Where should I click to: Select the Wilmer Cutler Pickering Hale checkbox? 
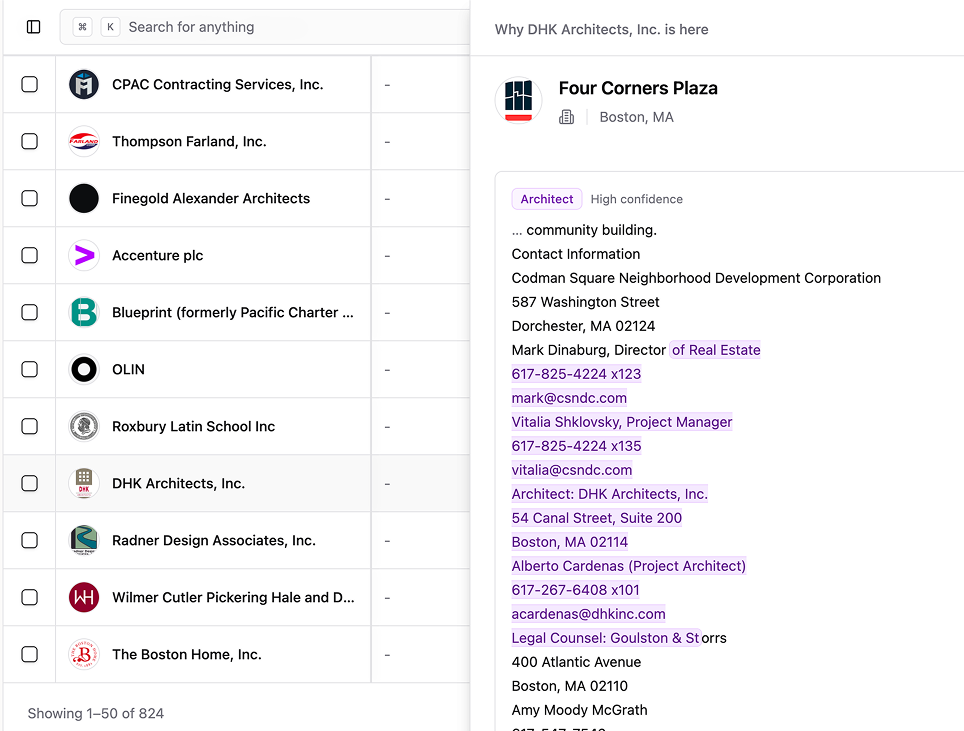coord(30,598)
